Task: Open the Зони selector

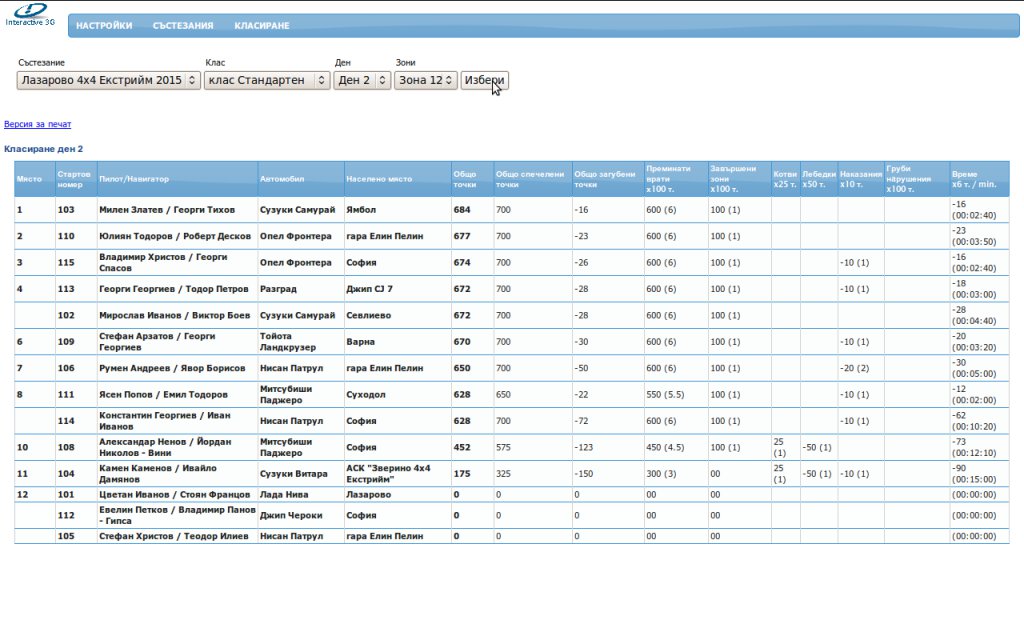Action: (426, 80)
